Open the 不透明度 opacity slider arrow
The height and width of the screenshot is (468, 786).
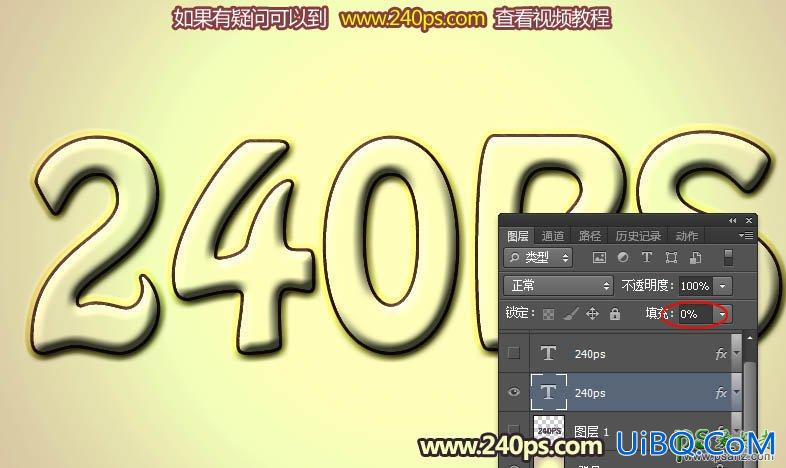coord(722,286)
